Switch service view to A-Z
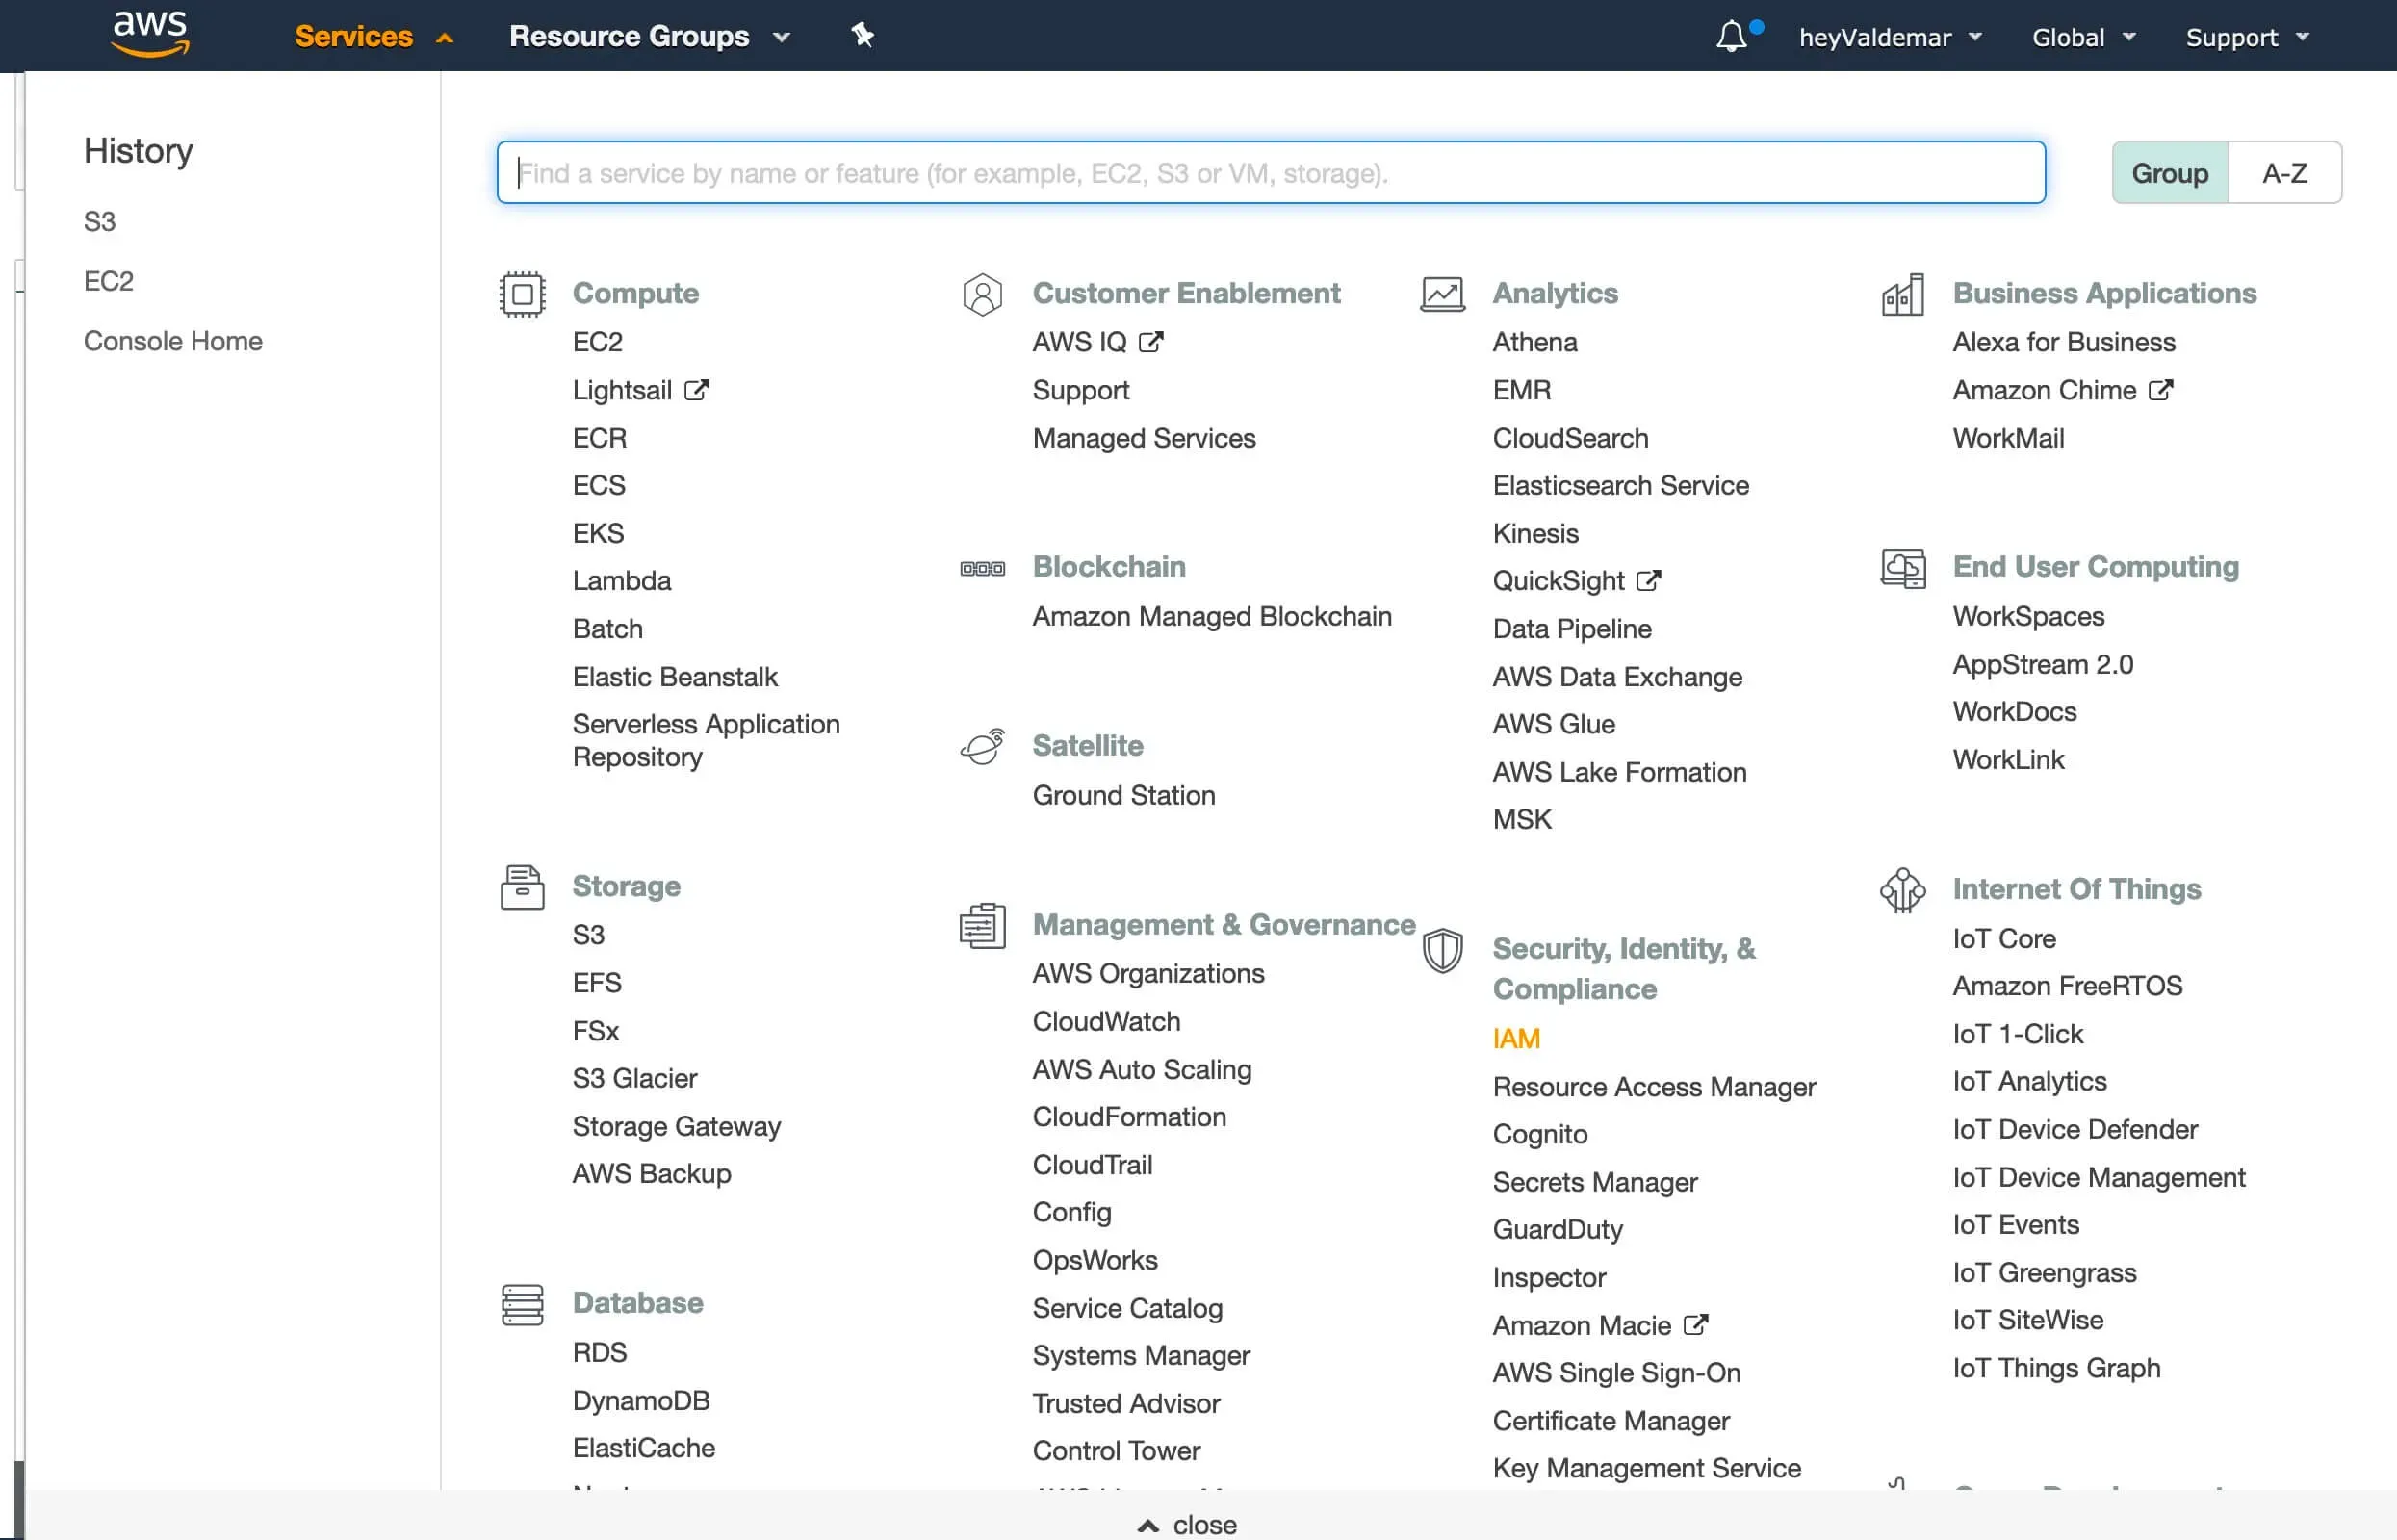 tap(2285, 173)
